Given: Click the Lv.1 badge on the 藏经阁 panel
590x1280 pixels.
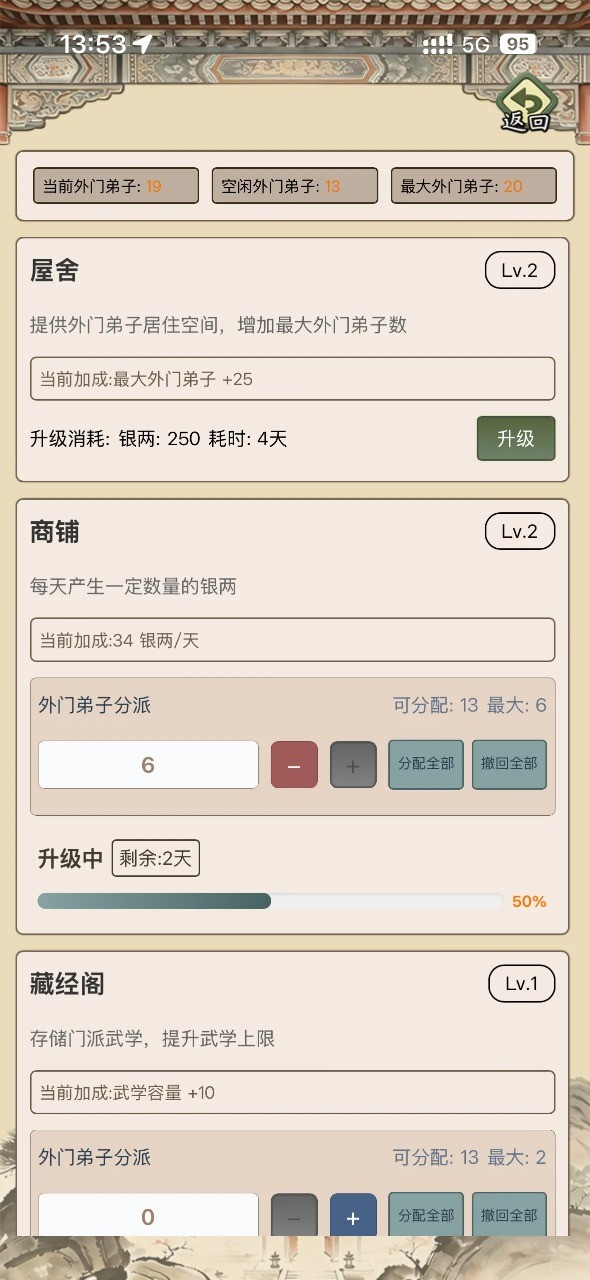Looking at the screenshot, I should coord(521,983).
